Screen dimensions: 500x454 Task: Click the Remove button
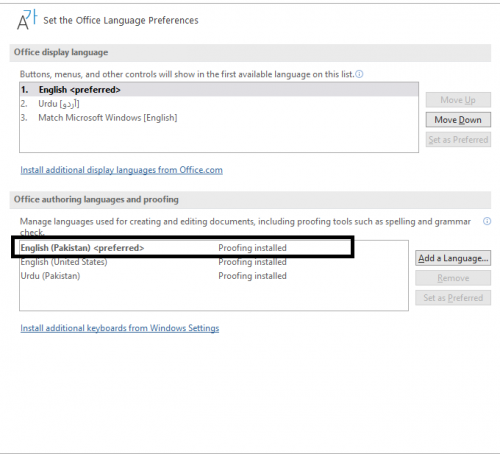(x=453, y=278)
